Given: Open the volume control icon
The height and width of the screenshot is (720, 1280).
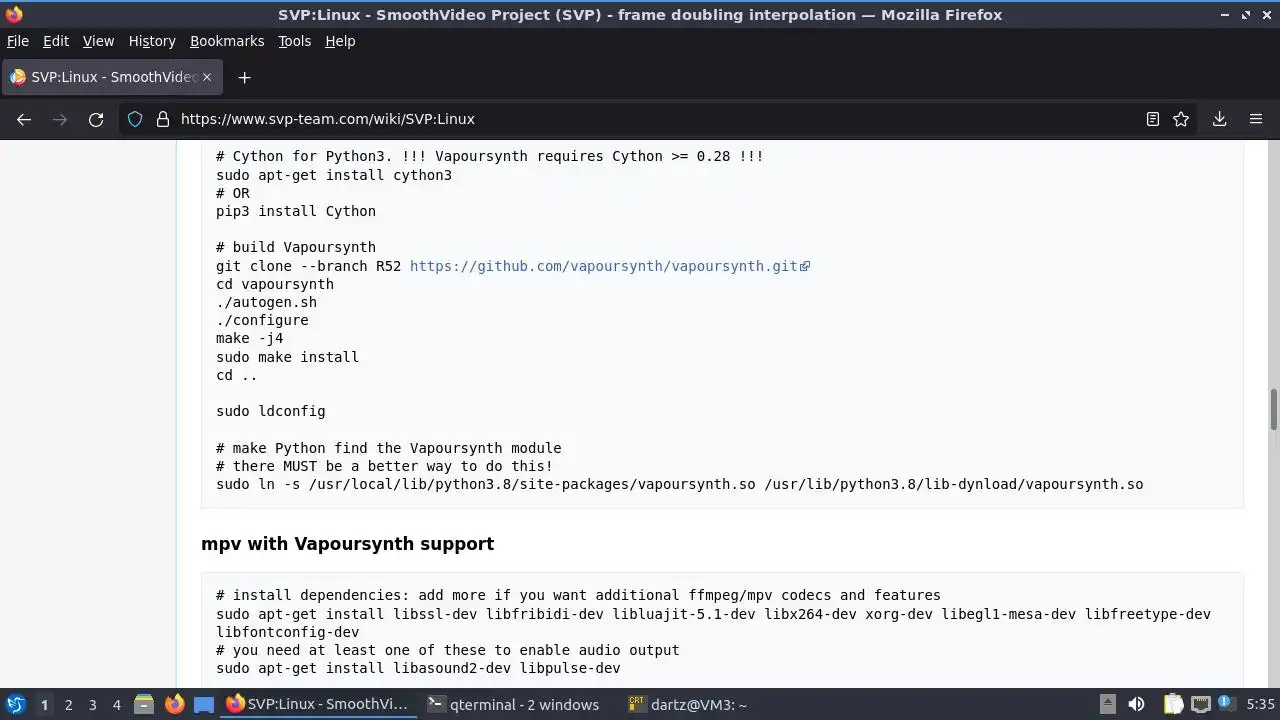Looking at the screenshot, I should click(x=1136, y=705).
